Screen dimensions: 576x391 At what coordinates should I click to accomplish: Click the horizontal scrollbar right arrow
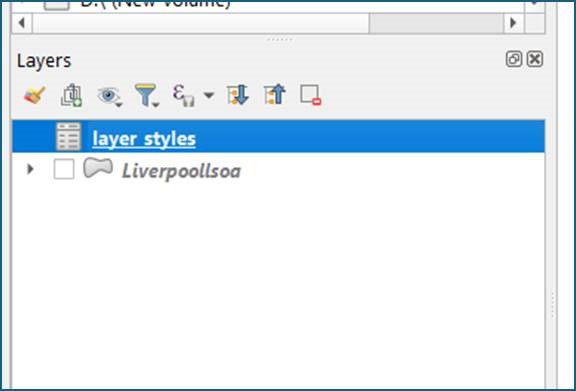coord(513,23)
